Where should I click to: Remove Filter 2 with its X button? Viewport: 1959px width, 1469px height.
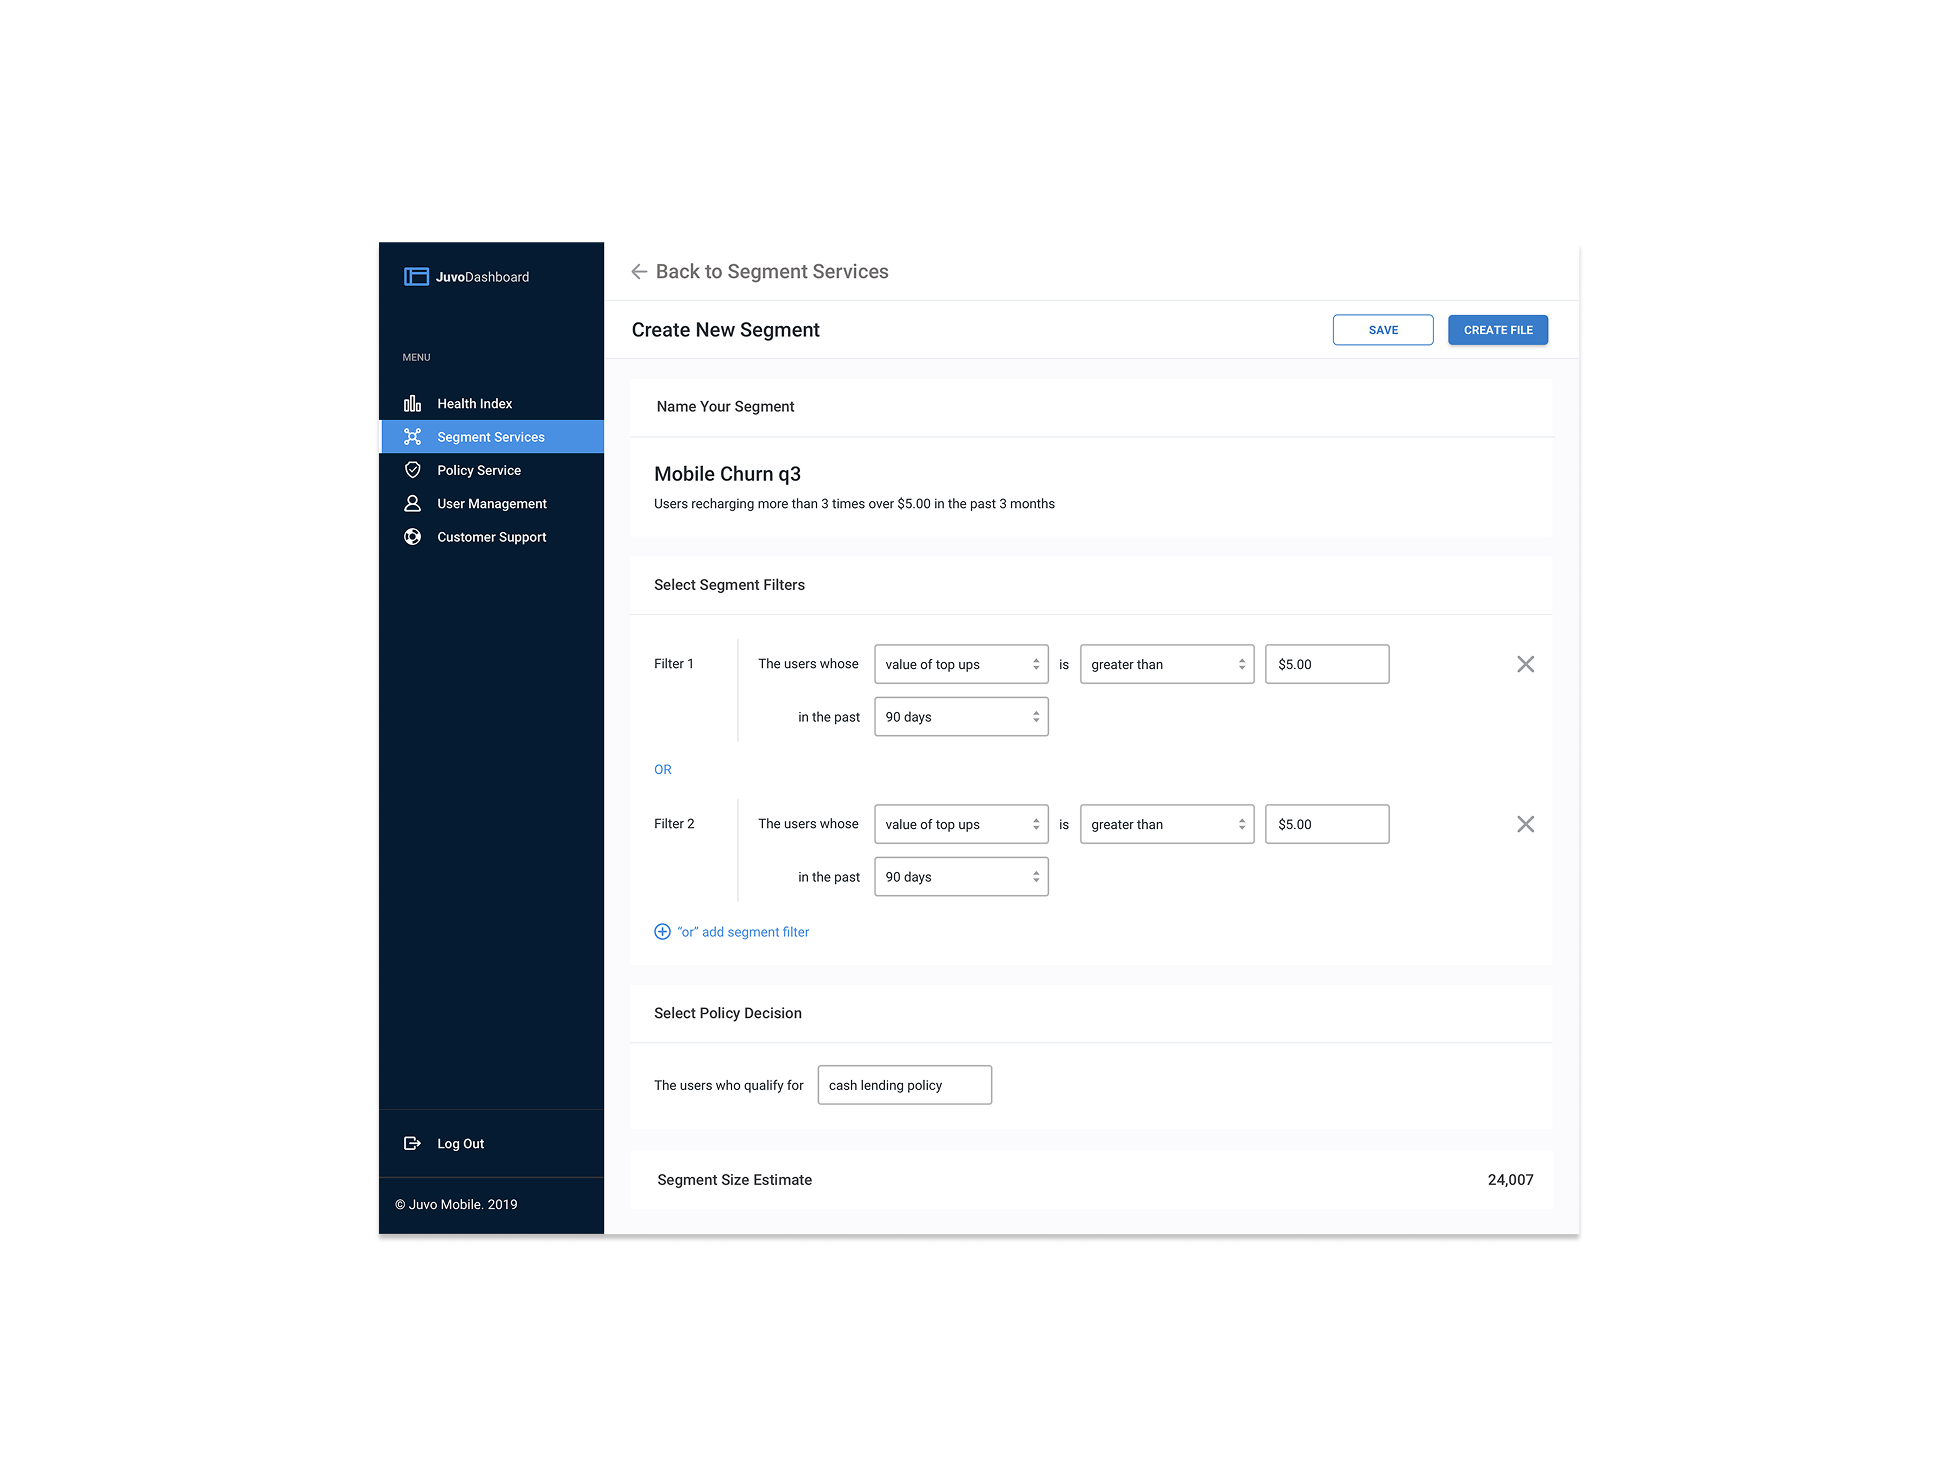[1525, 824]
